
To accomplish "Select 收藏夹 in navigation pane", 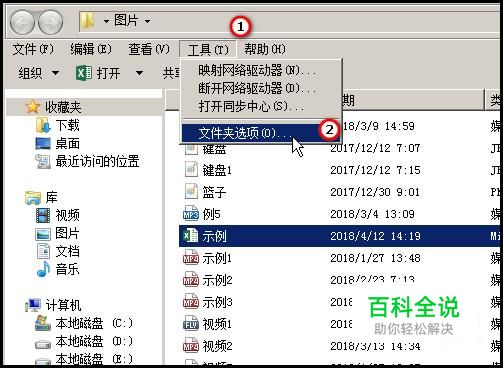I will pyautogui.click(x=63, y=107).
